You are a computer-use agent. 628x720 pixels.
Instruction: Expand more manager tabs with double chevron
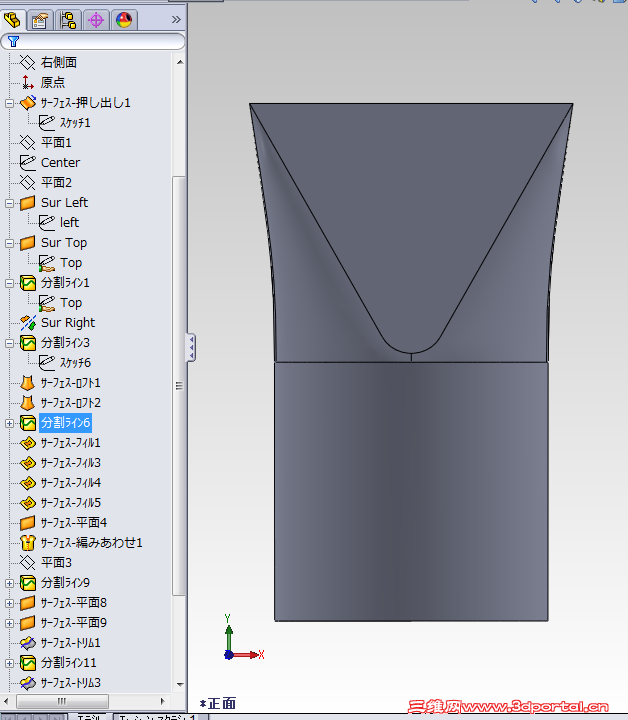(176, 20)
